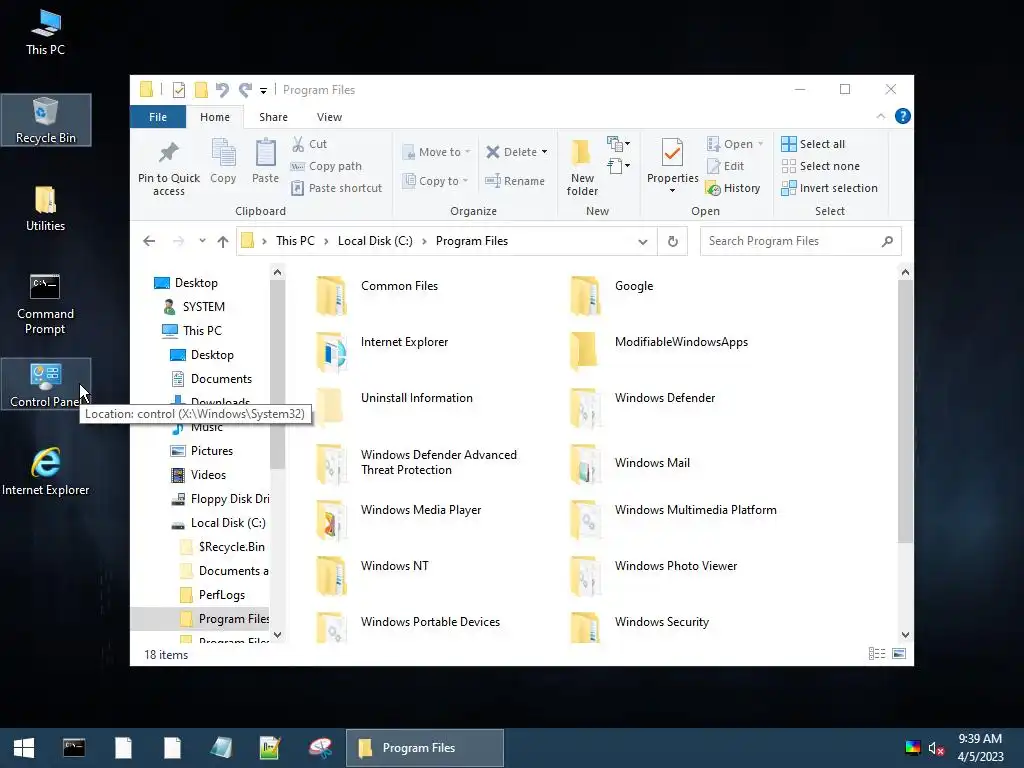The image size is (1024, 768).
Task: Select Internet Explorer desktop icon
Action: (46, 471)
